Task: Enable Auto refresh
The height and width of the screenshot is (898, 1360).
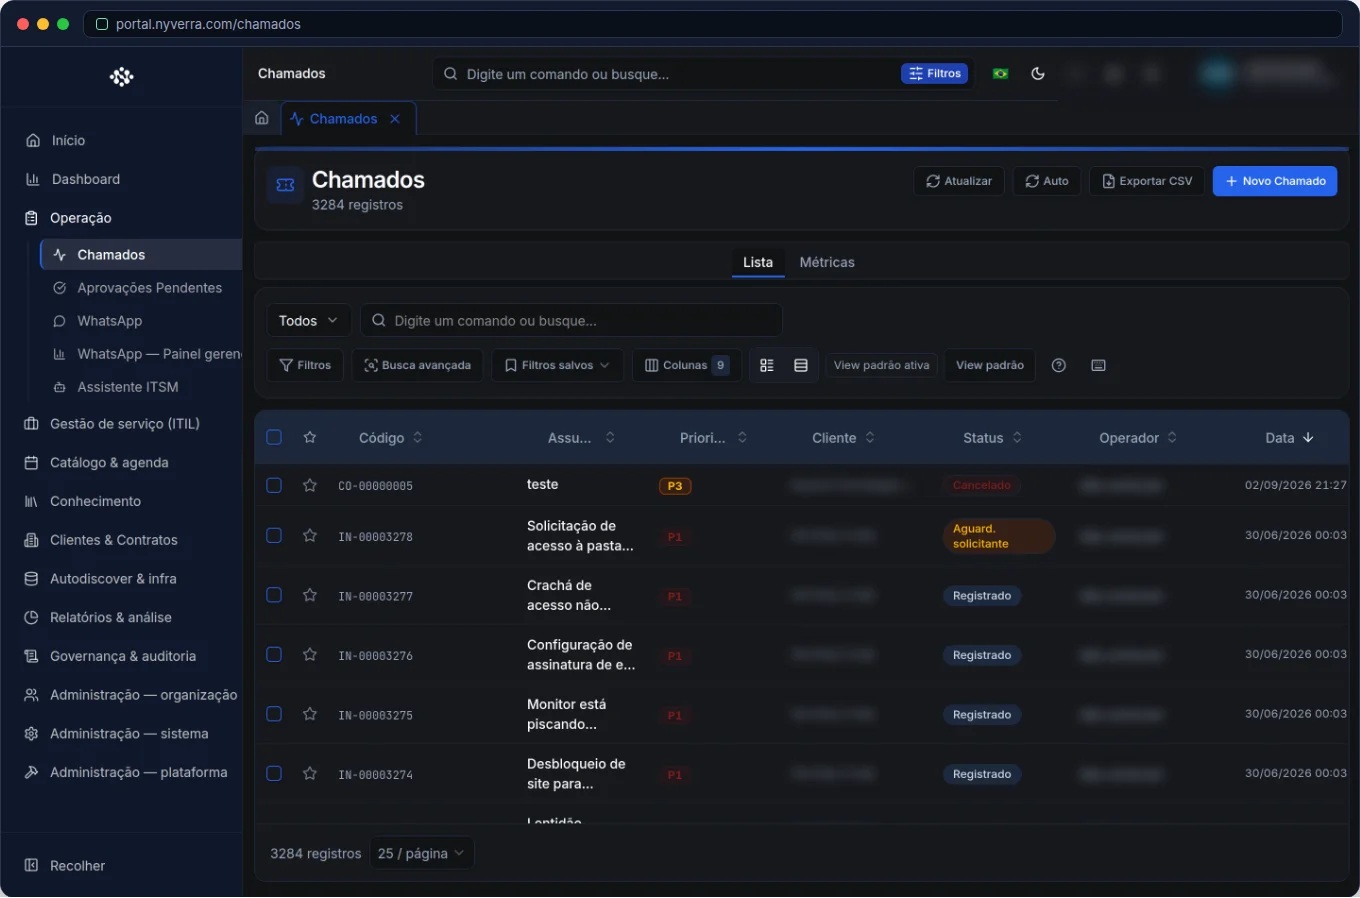Action: pyautogui.click(x=1047, y=182)
